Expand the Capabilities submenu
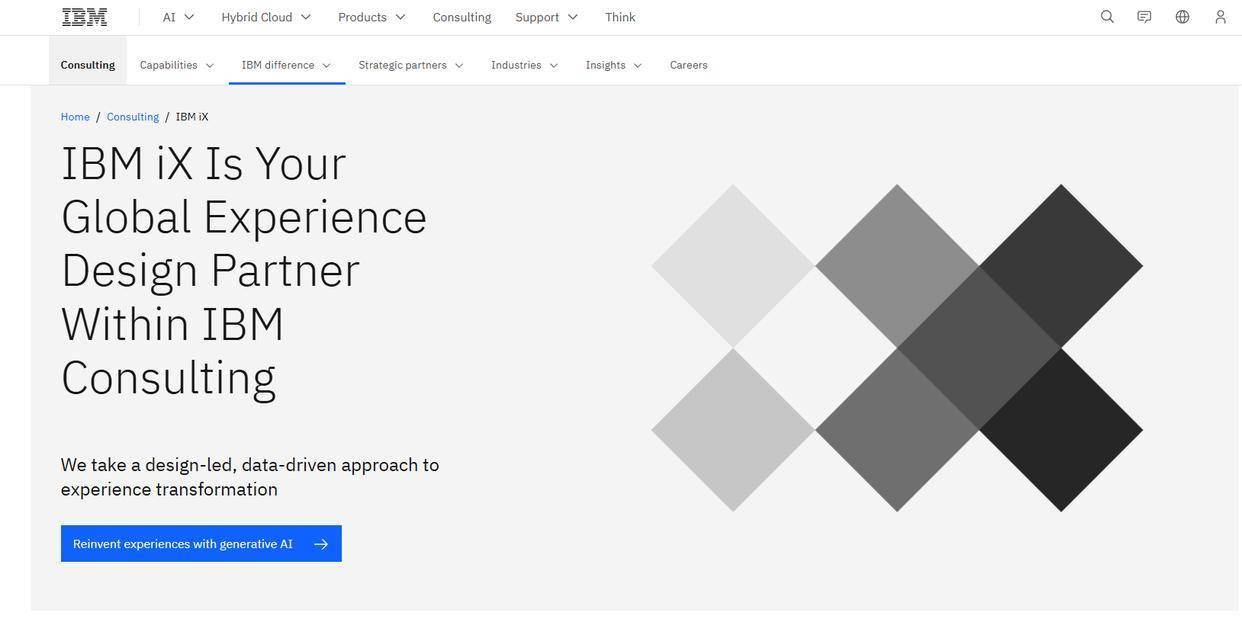This screenshot has height=635, width=1242. point(177,65)
